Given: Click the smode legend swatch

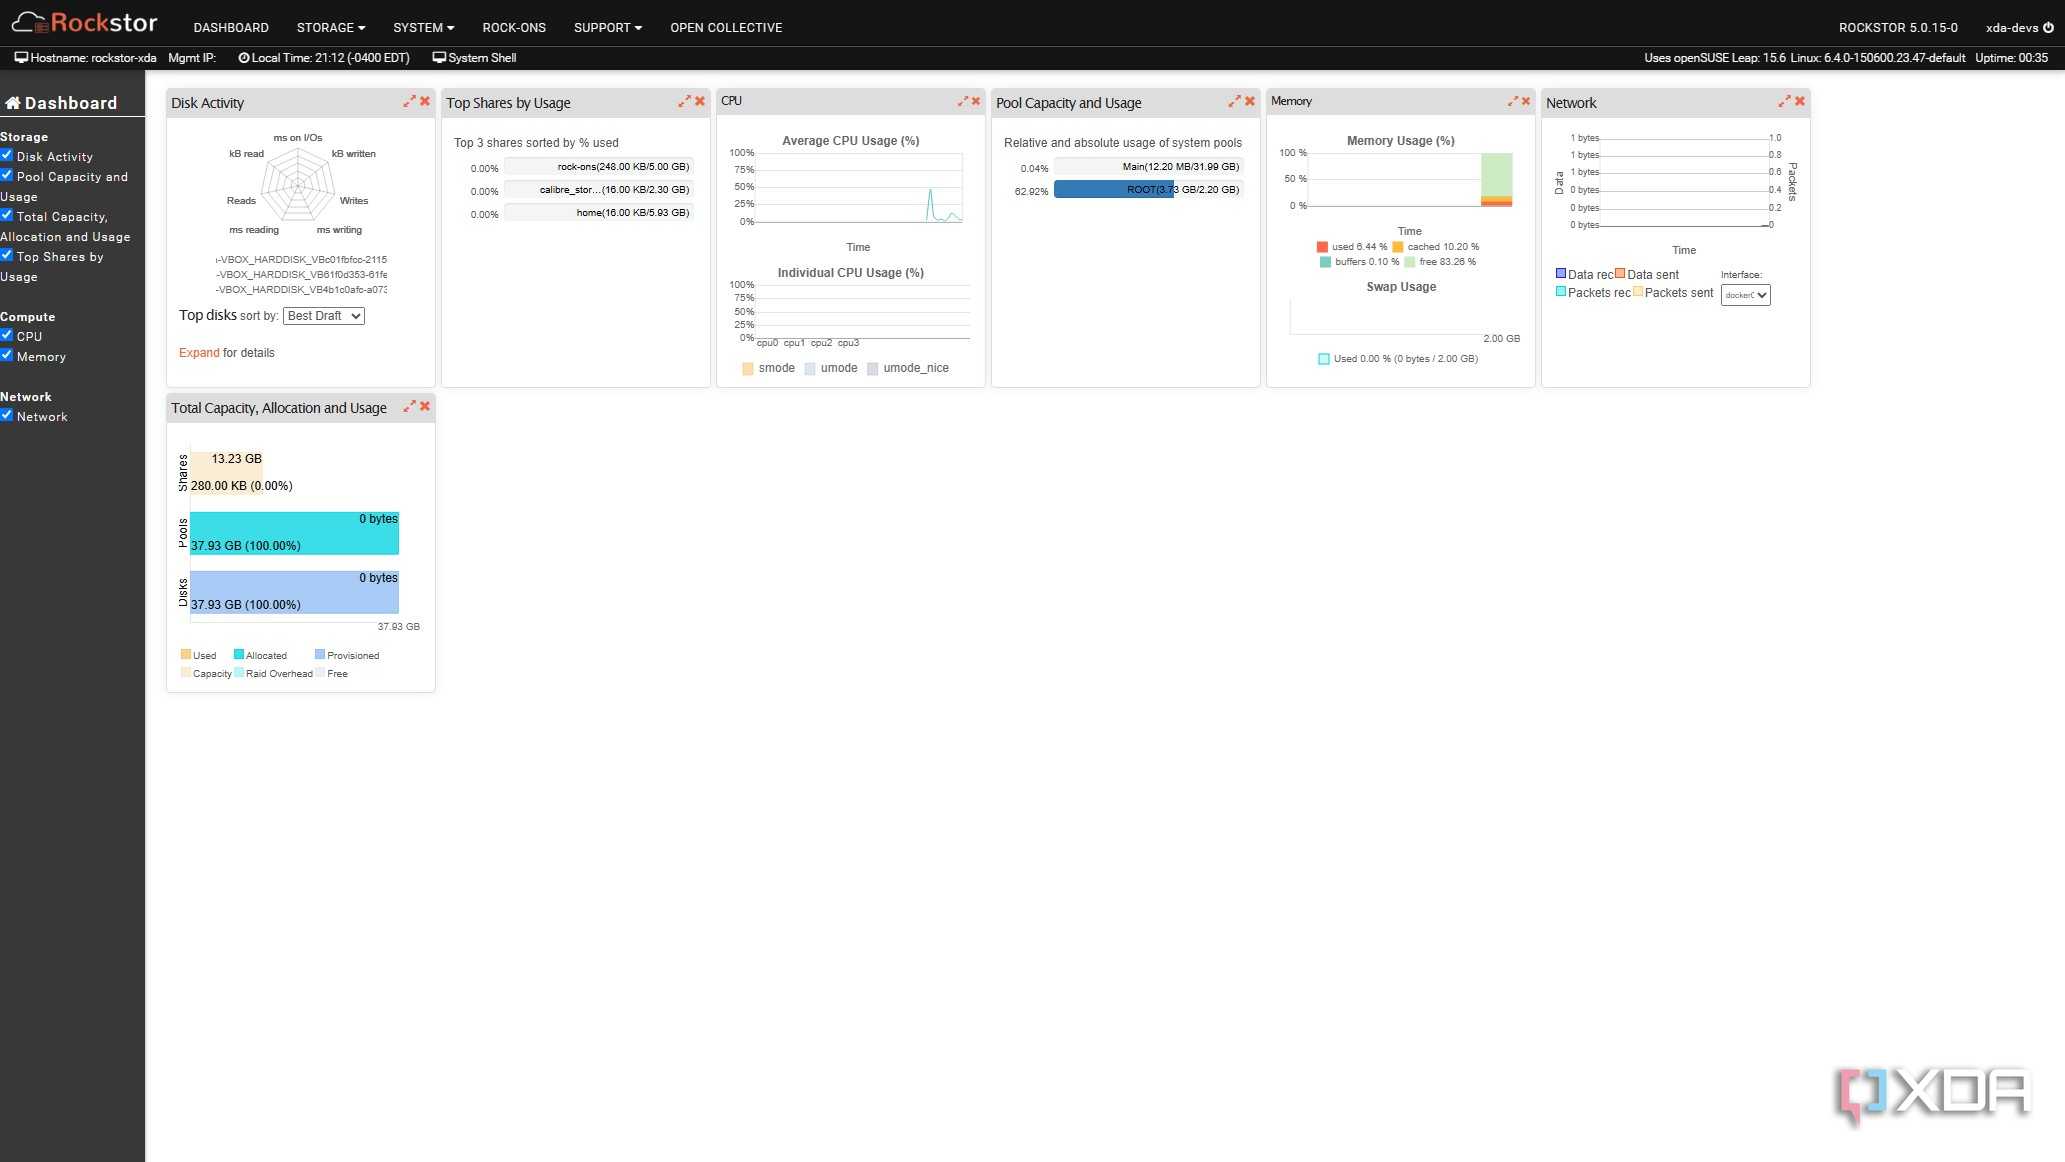Looking at the screenshot, I should point(748,369).
